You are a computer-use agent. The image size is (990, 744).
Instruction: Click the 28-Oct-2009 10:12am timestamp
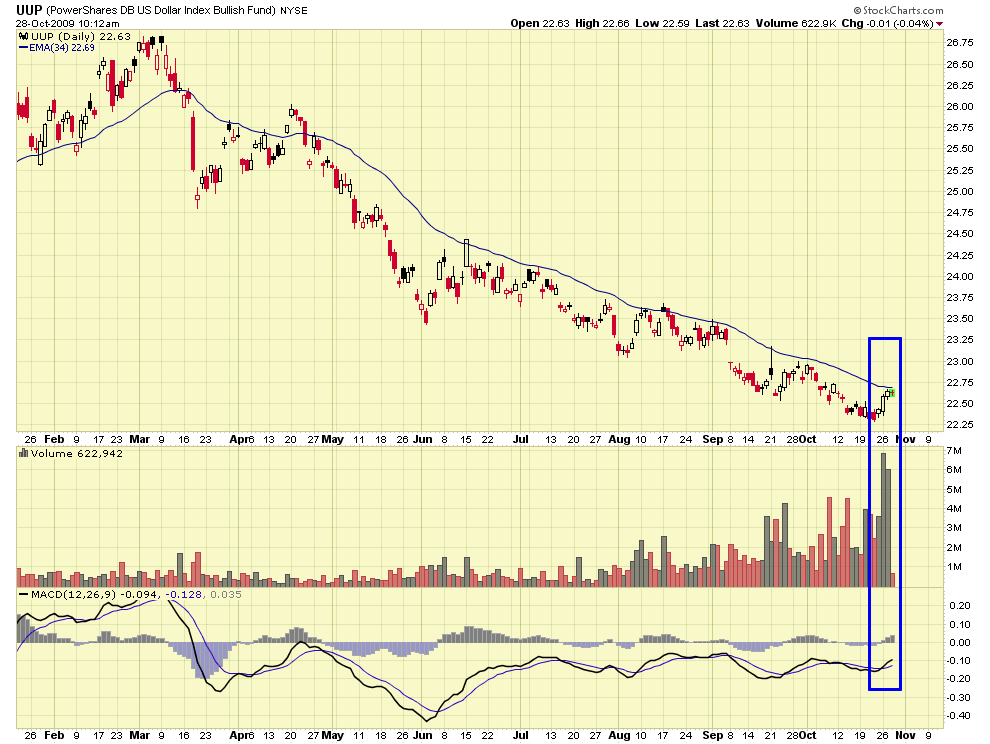pyautogui.click(x=68, y=23)
